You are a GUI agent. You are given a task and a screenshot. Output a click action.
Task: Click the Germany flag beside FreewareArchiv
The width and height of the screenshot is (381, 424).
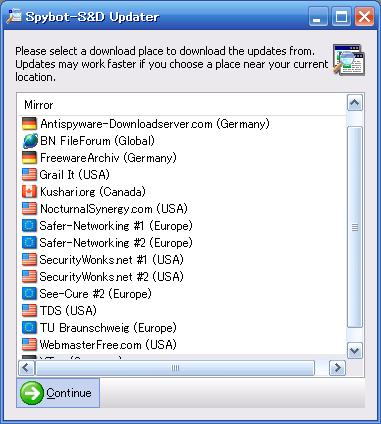coord(29,158)
